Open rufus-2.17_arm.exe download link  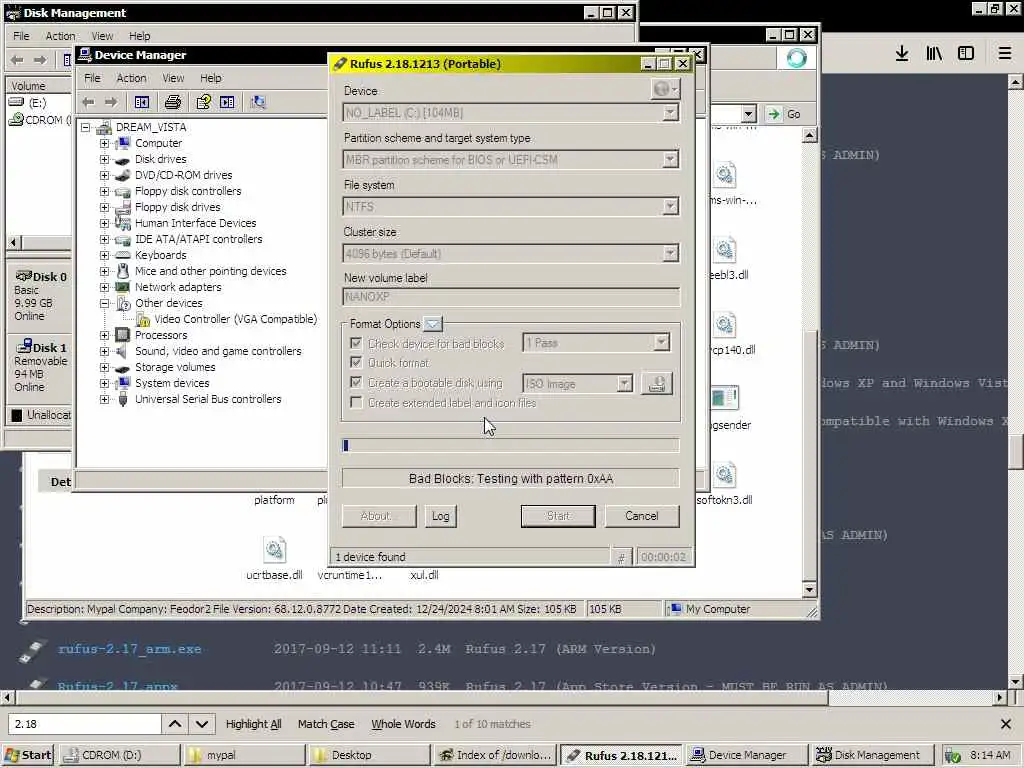129,649
